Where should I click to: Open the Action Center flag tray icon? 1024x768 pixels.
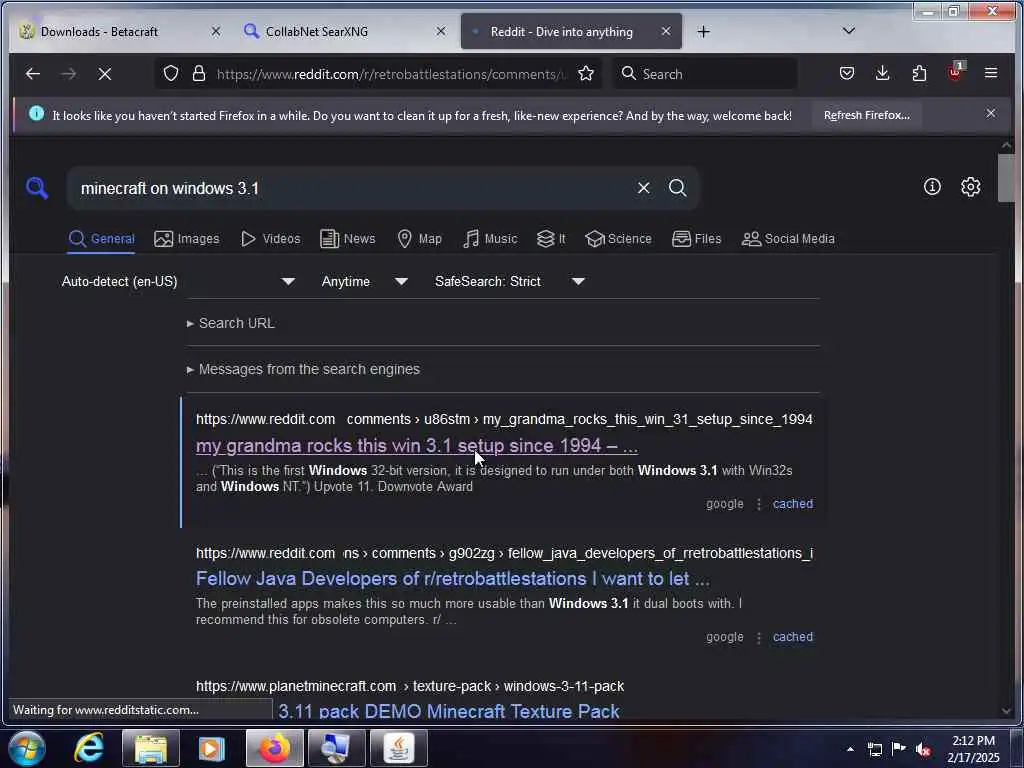tap(898, 749)
